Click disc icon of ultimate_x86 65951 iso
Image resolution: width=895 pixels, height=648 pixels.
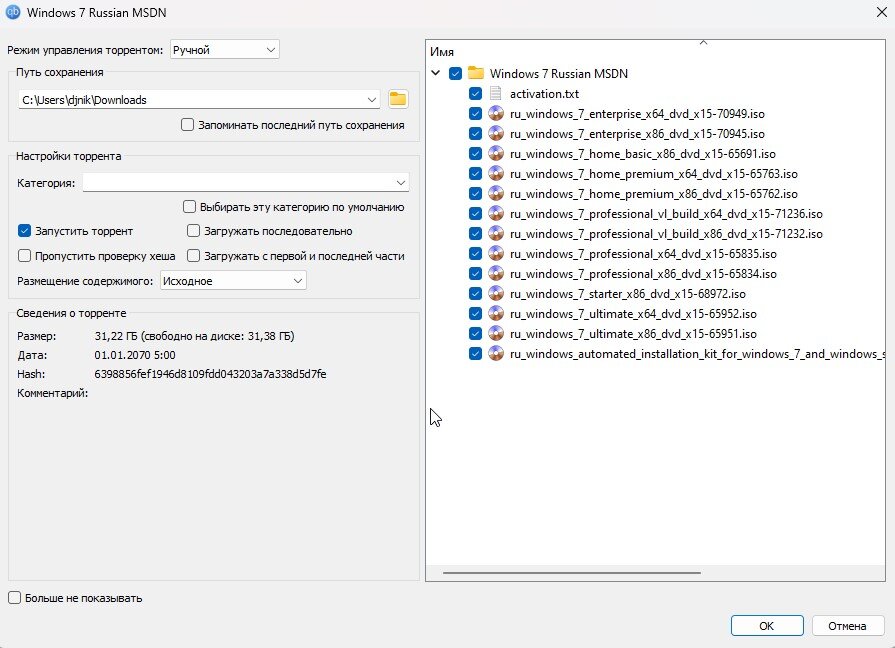(x=496, y=333)
